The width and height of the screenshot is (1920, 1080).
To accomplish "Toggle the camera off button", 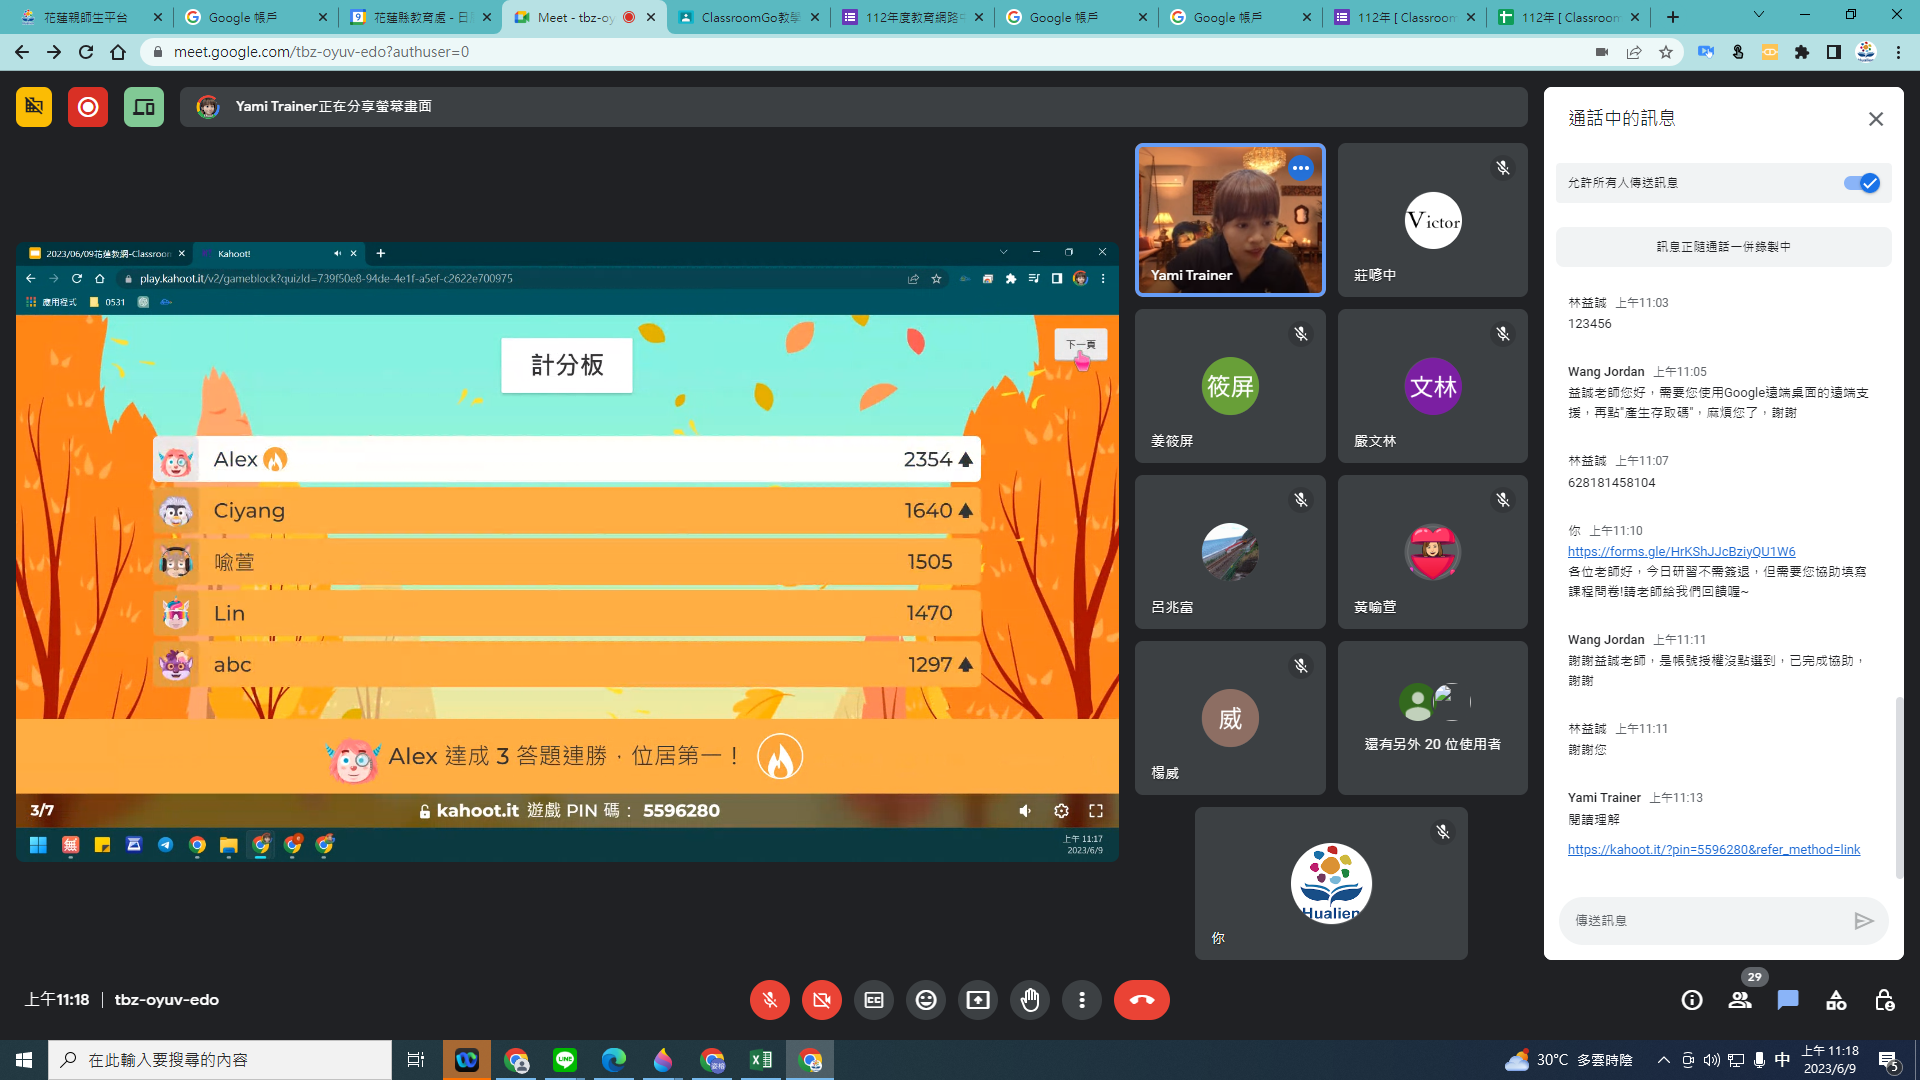I will (x=822, y=1000).
